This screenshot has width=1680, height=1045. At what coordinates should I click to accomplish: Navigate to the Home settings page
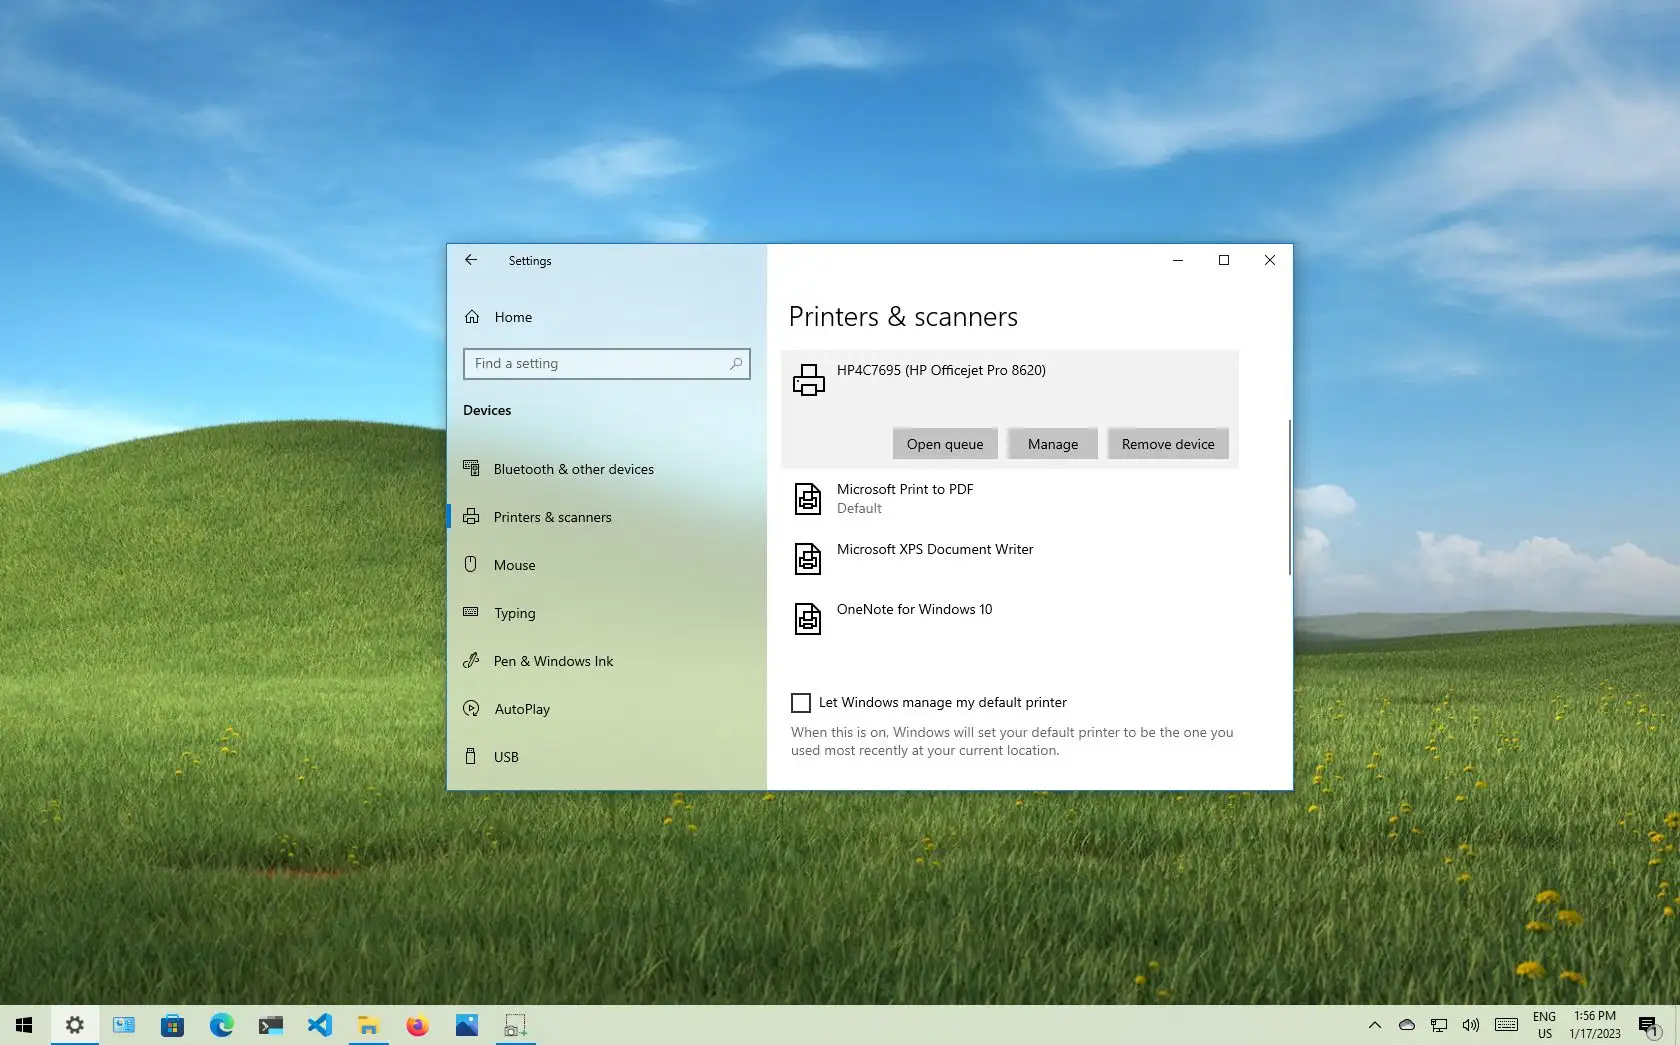511,317
